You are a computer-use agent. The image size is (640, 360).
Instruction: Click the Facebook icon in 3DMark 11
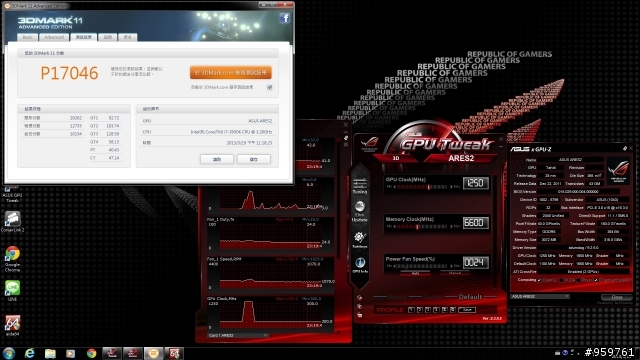coord(284,18)
